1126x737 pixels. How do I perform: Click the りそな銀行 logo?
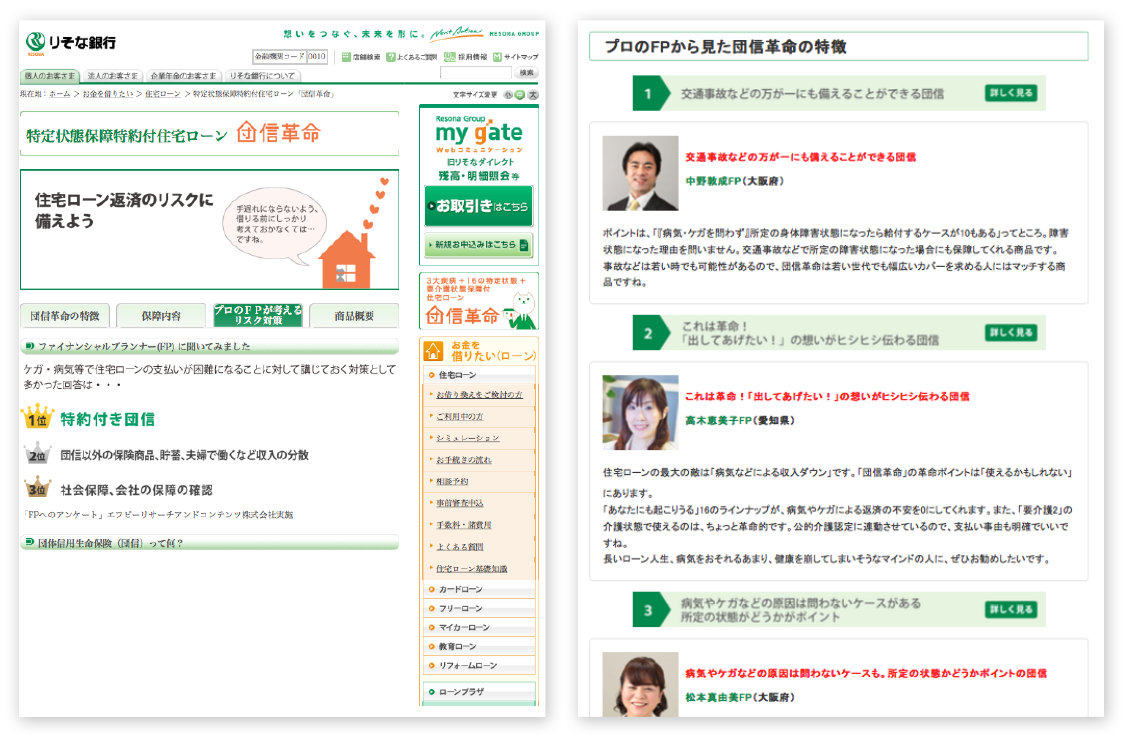(70, 43)
